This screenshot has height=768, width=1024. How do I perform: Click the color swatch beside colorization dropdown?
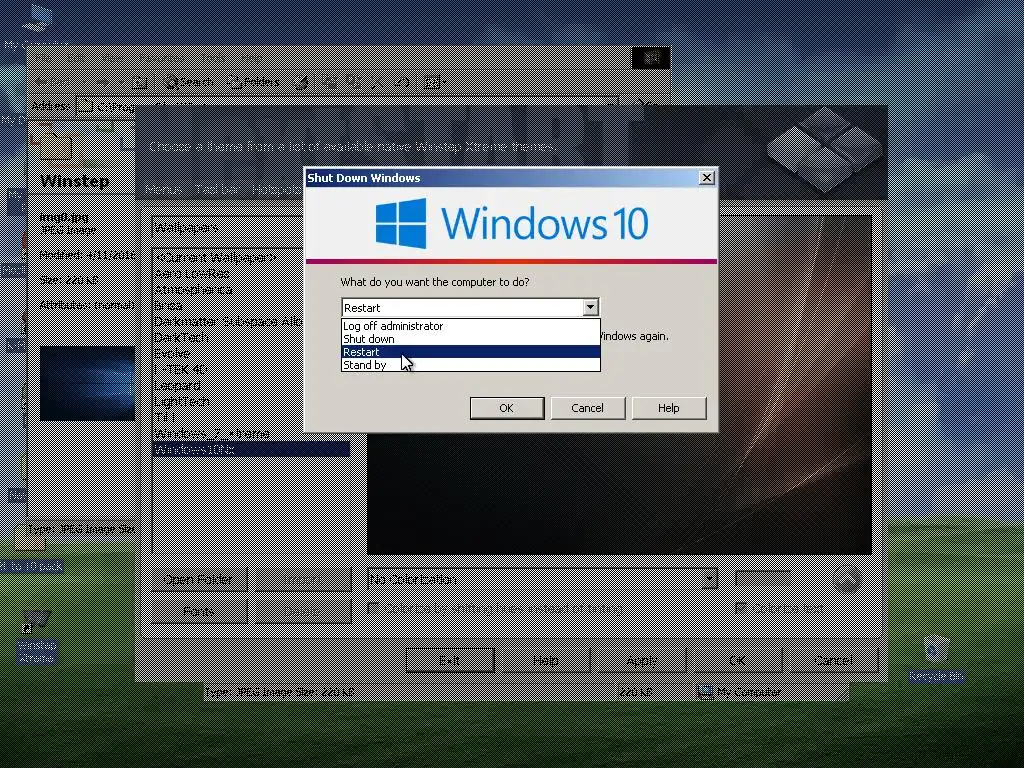[763, 579]
